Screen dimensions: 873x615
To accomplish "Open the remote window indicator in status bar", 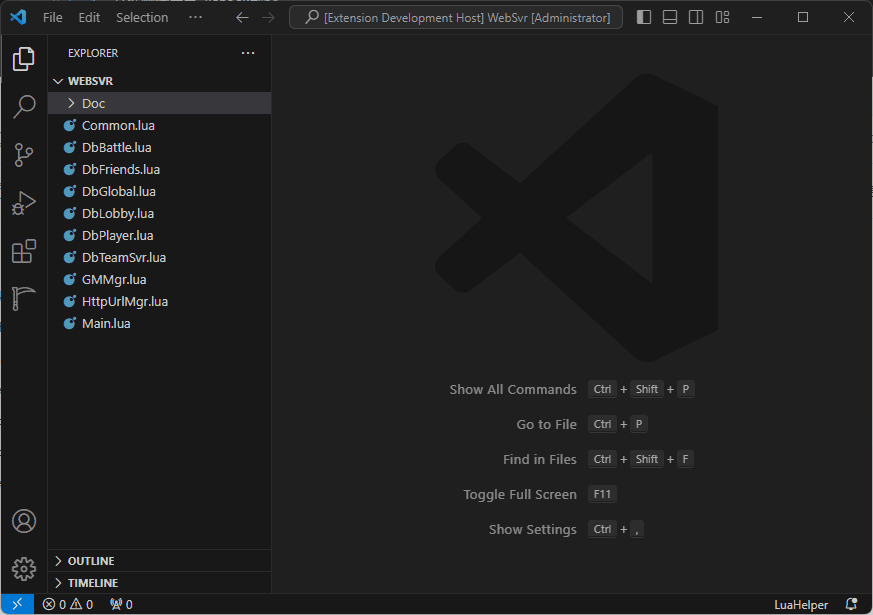I will pos(17,604).
